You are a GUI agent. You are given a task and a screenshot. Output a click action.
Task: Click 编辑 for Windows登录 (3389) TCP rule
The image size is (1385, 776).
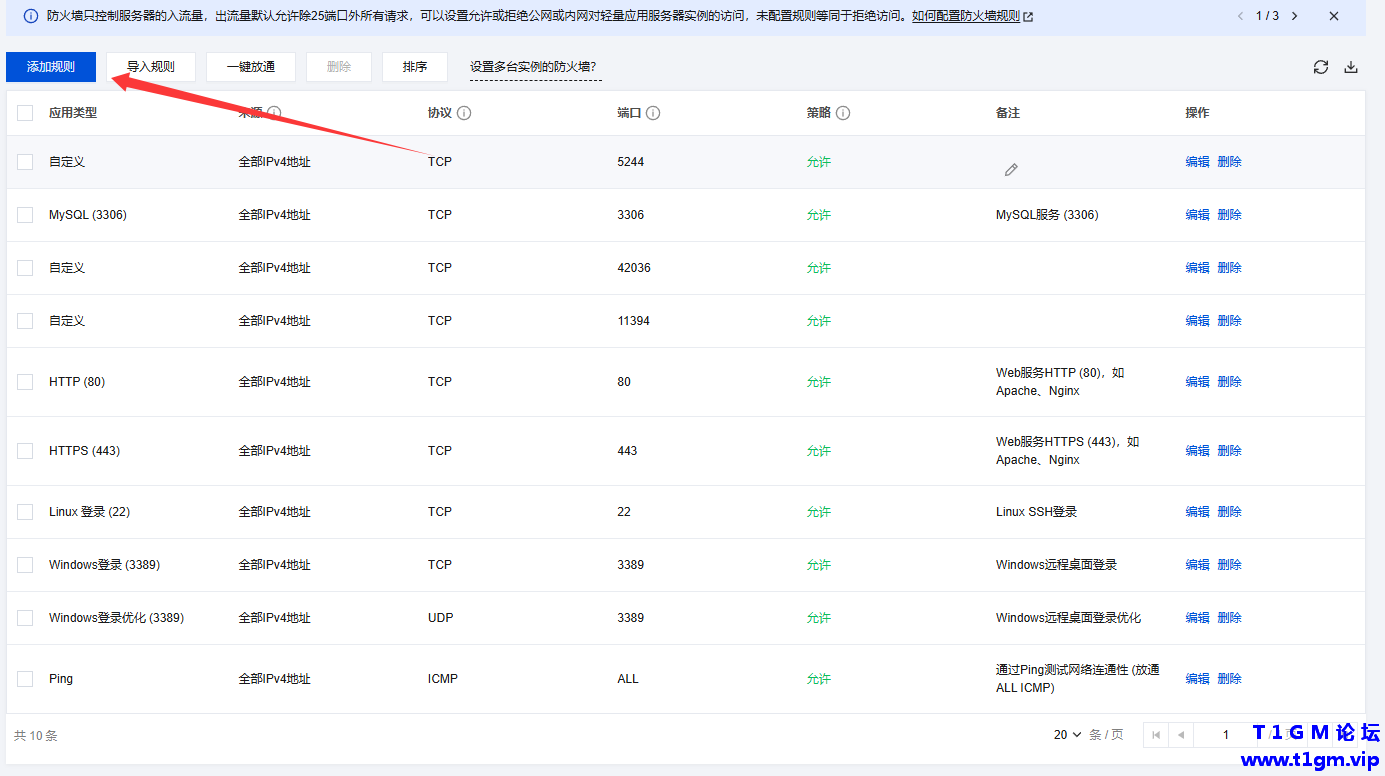[x=1197, y=565]
